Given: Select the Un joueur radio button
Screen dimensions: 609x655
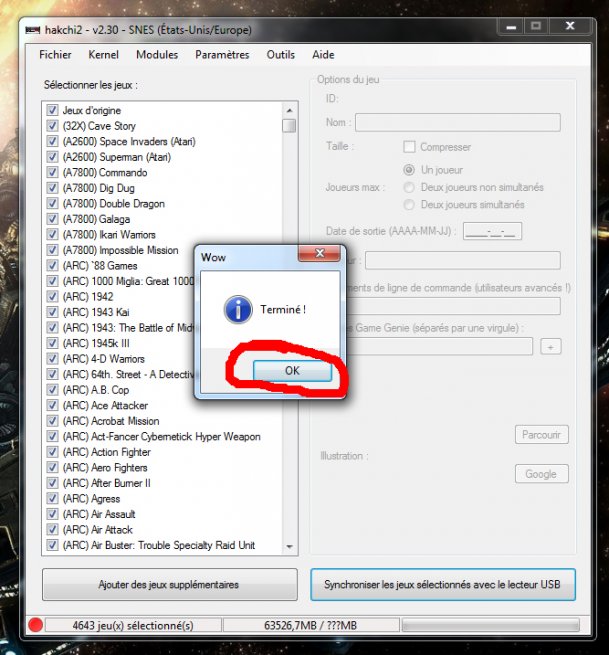Looking at the screenshot, I should [409, 170].
